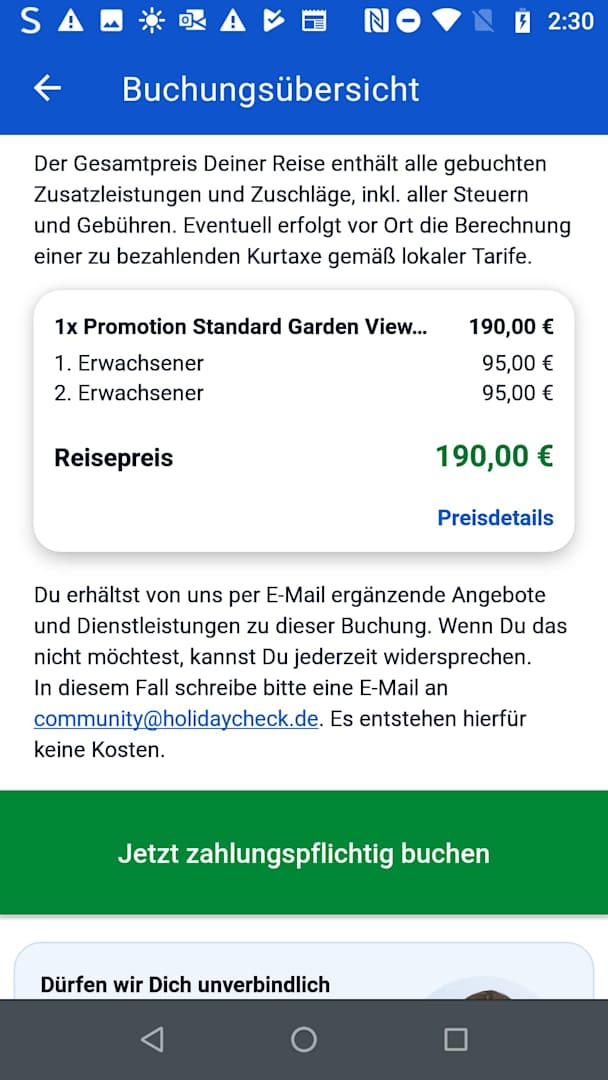Tap the Reisepreis 190,00 € total
The height and width of the screenshot is (1080, 608).
tap(303, 458)
